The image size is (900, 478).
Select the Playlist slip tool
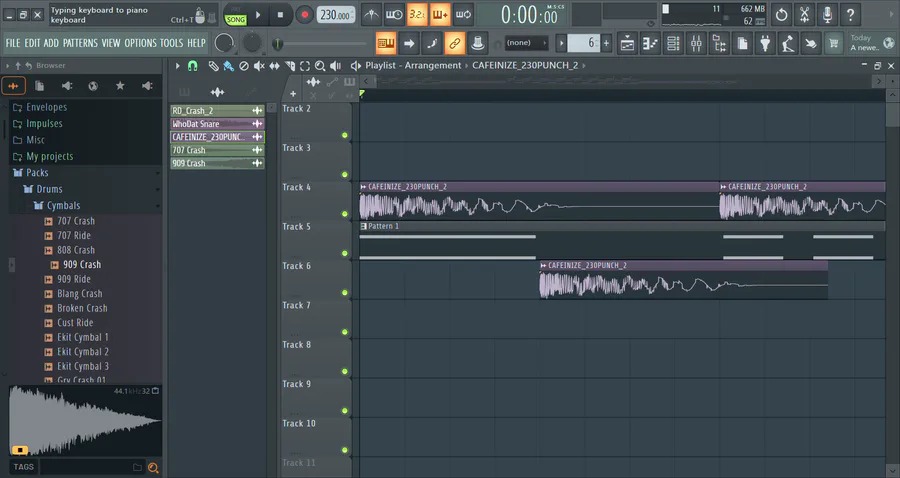tap(274, 66)
